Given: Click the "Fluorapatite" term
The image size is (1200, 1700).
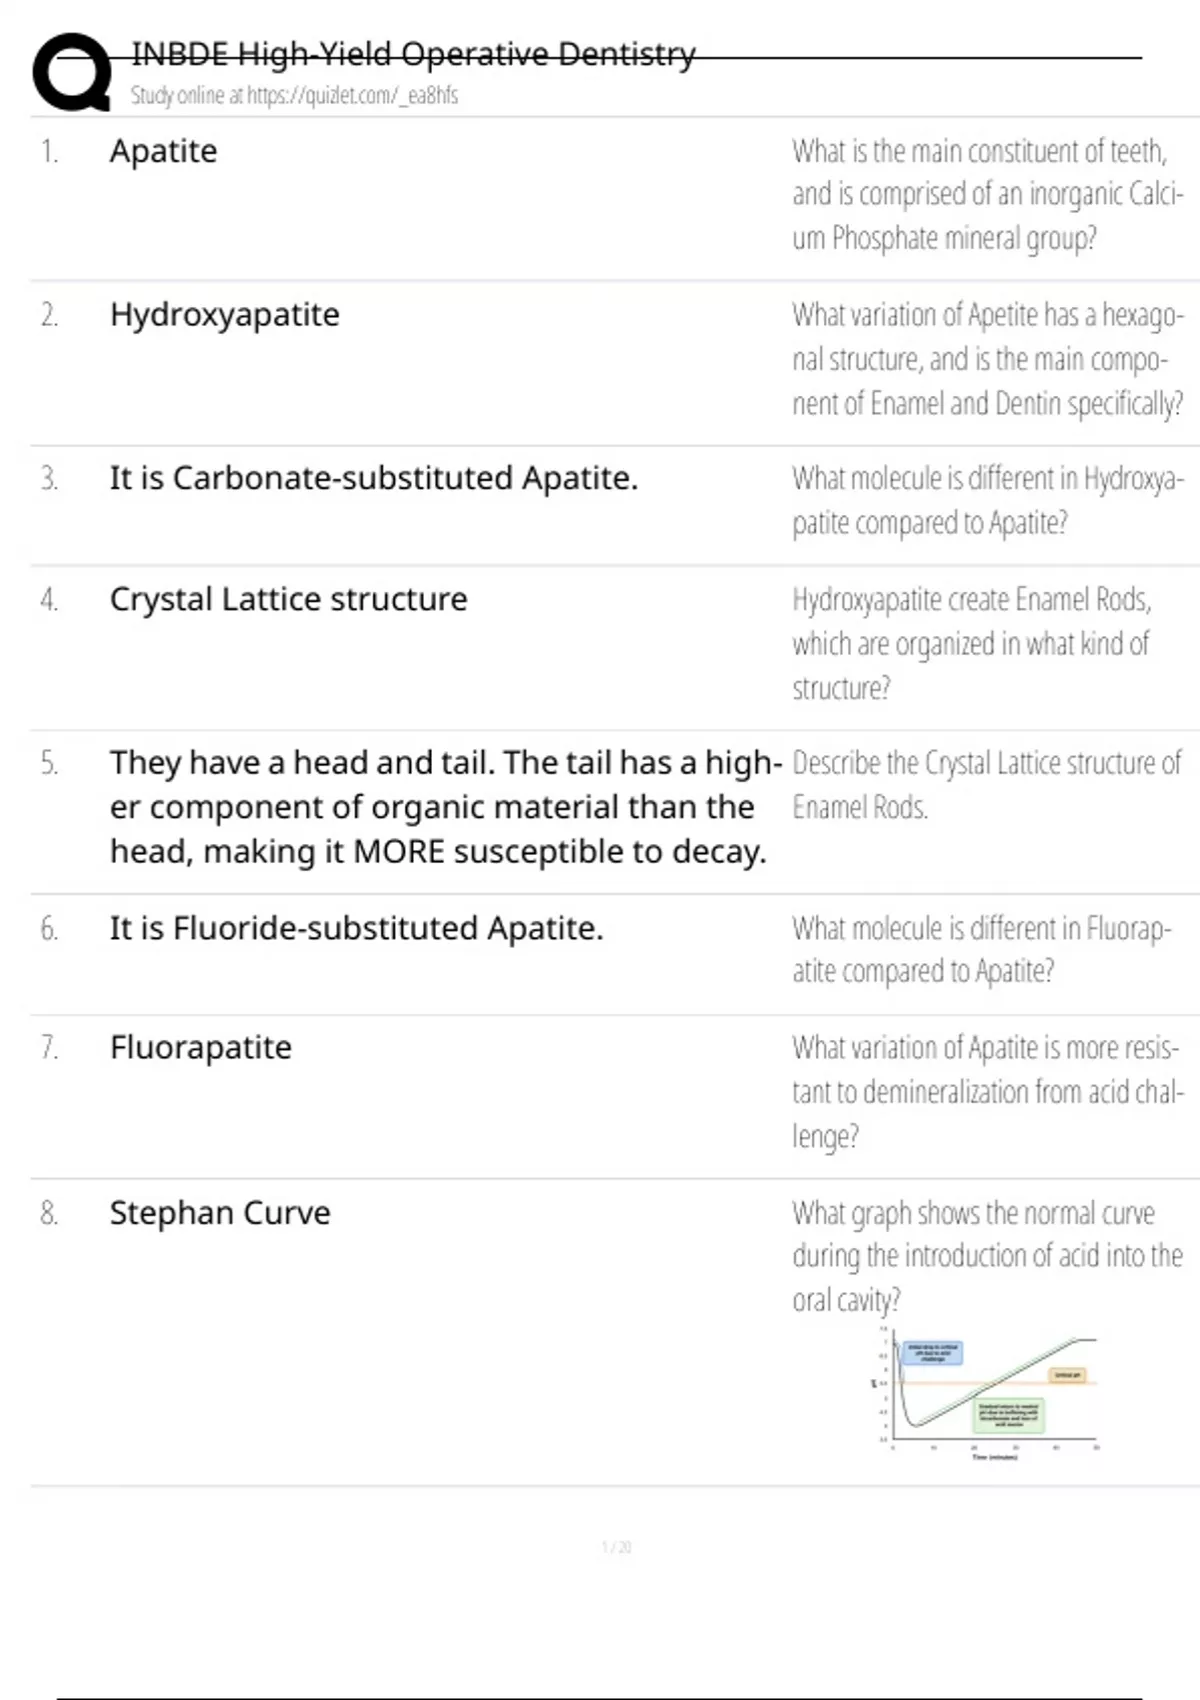Looking at the screenshot, I should tap(201, 1048).
